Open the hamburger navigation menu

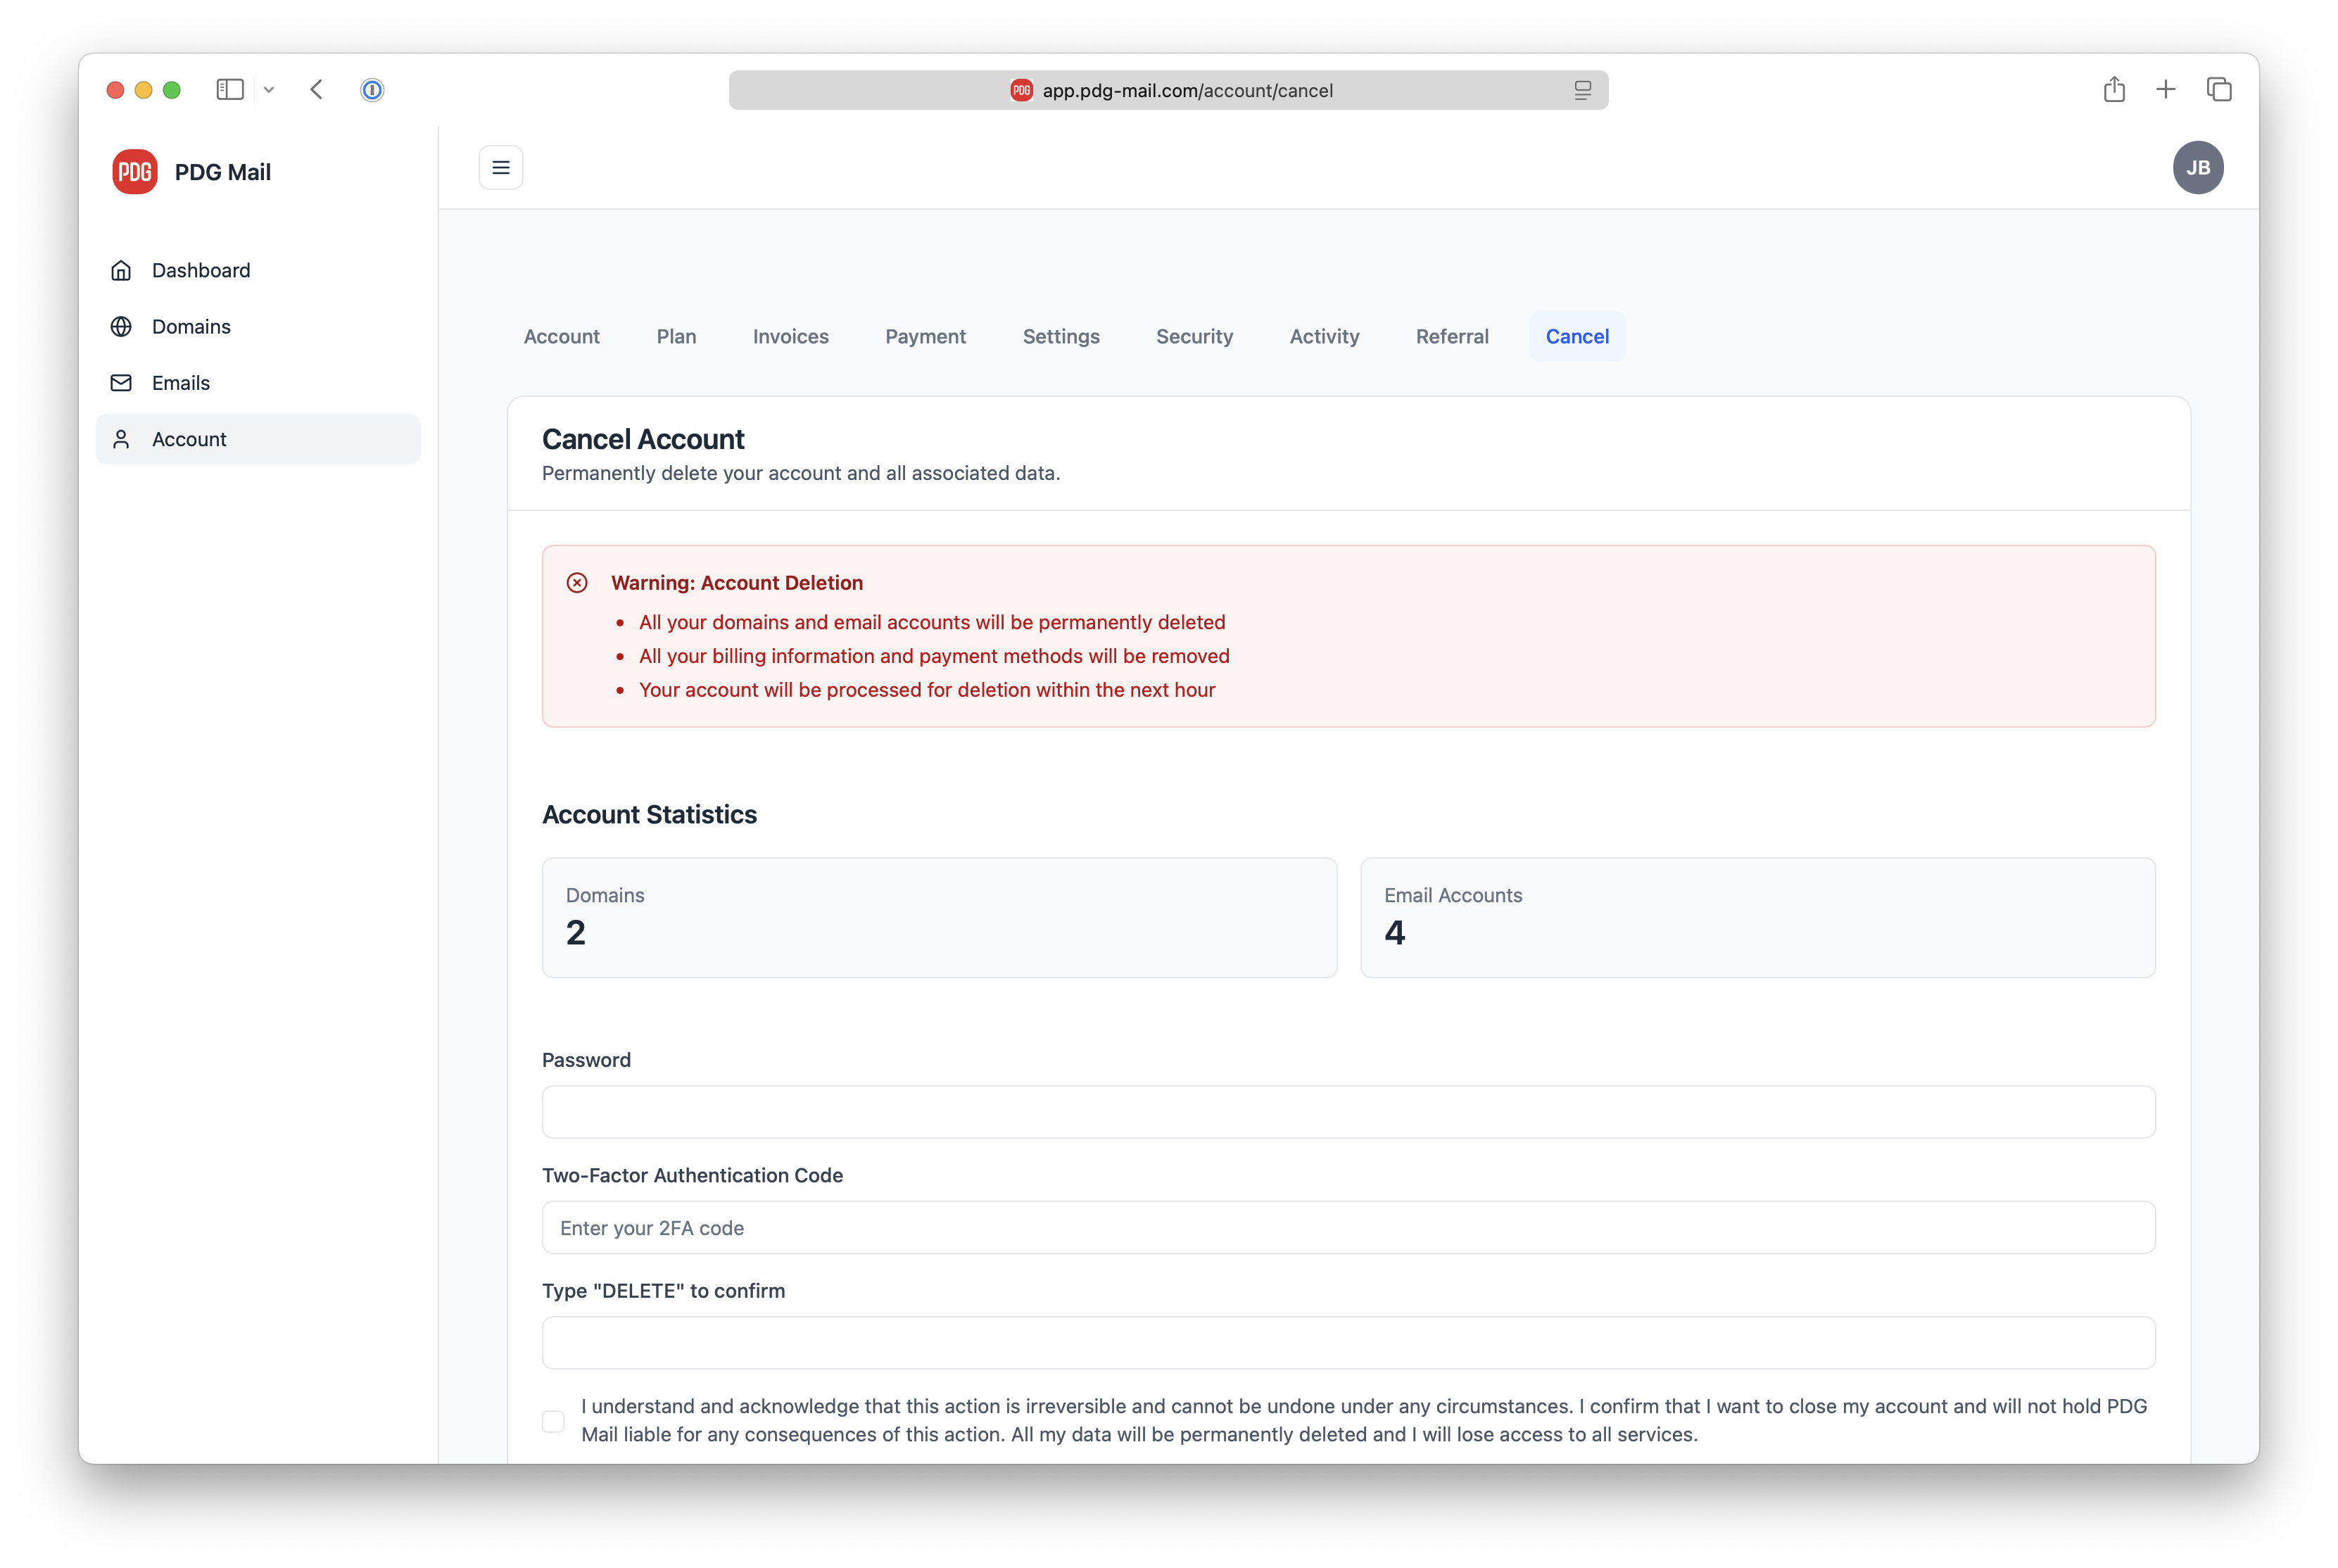tap(500, 167)
